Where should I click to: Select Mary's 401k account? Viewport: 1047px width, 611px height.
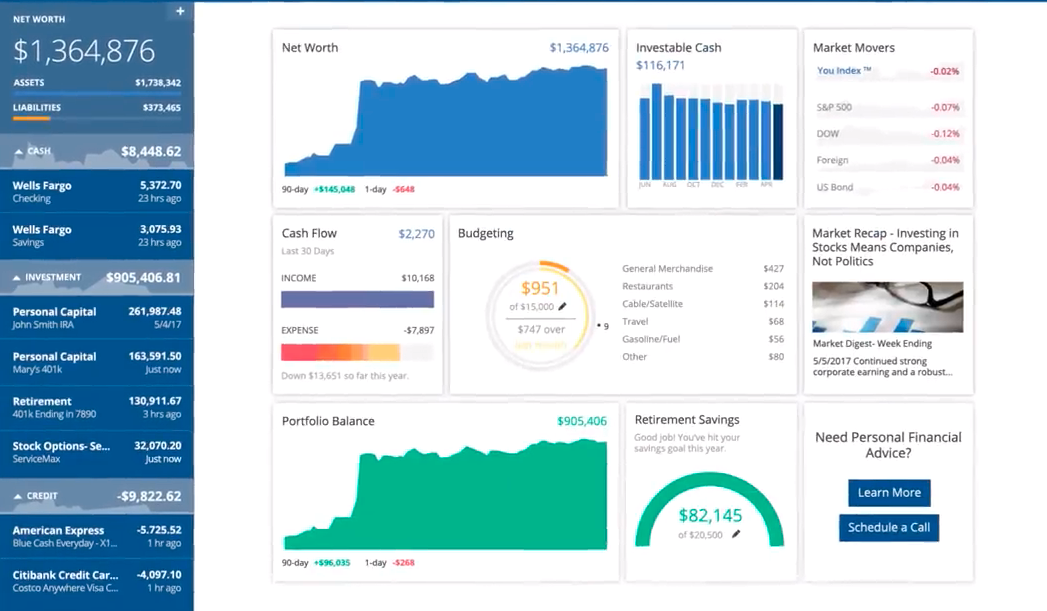pos(96,362)
